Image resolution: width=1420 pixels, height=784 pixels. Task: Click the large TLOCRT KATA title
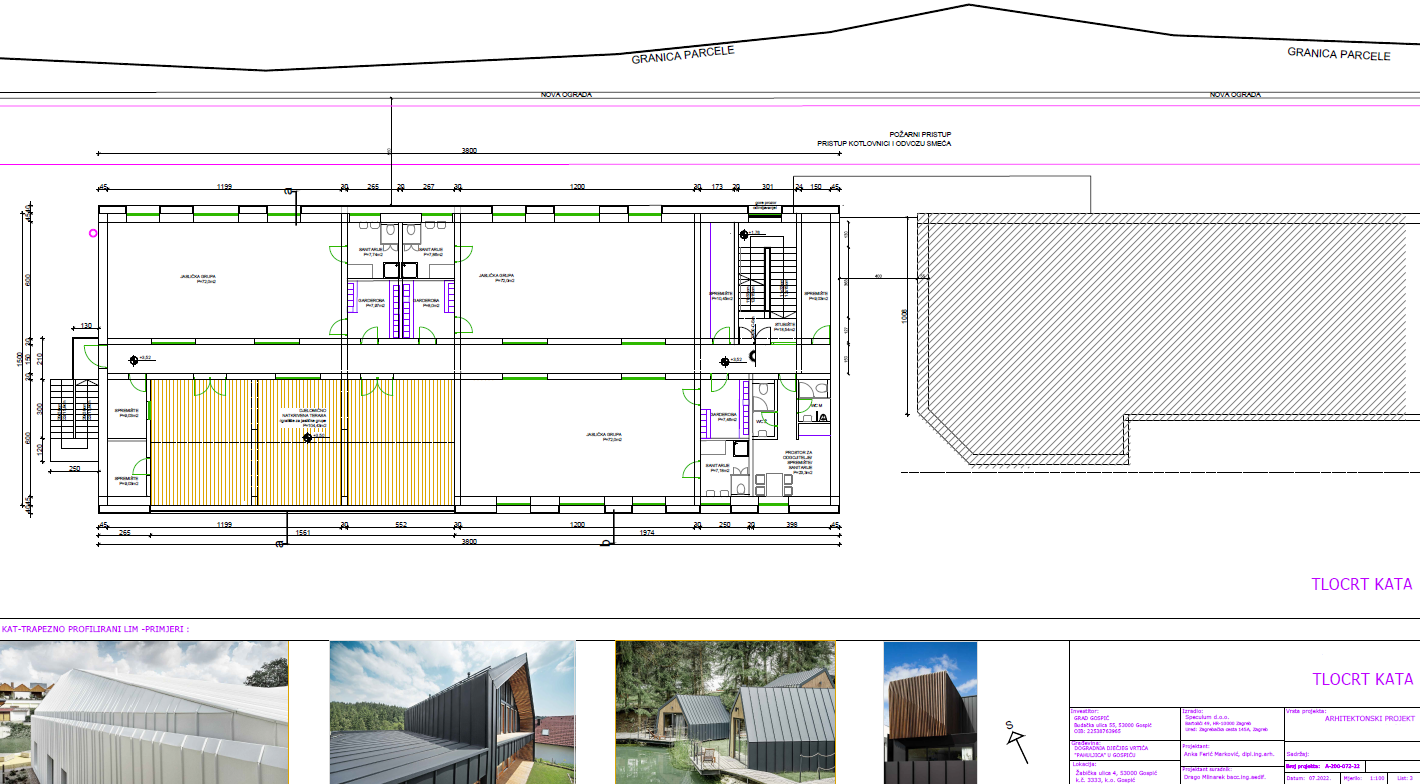(x=1362, y=680)
